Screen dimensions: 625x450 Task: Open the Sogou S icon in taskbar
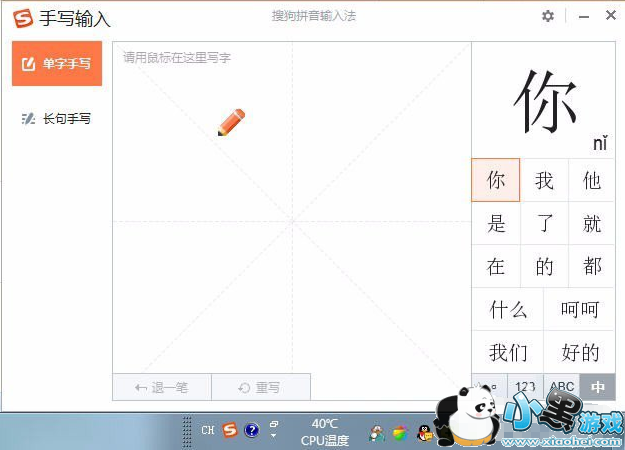tap(230, 430)
